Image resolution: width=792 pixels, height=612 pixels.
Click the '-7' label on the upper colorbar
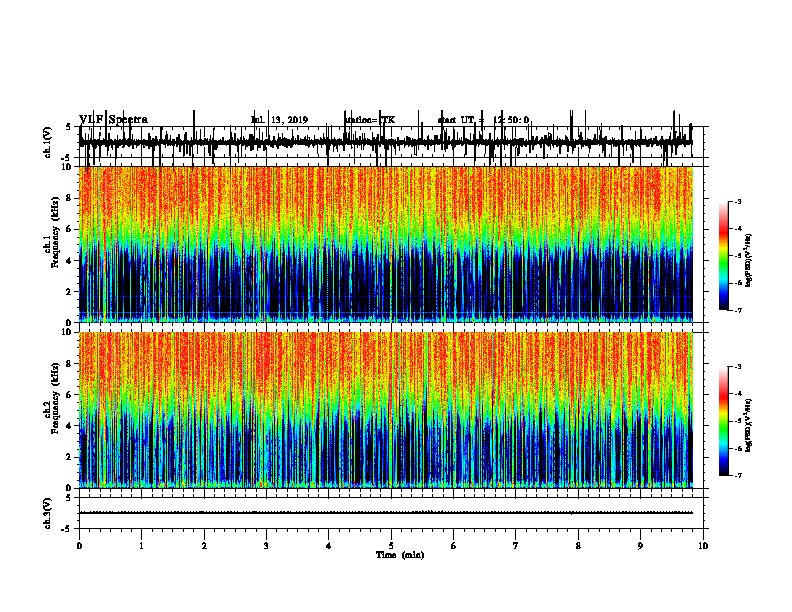coord(737,310)
